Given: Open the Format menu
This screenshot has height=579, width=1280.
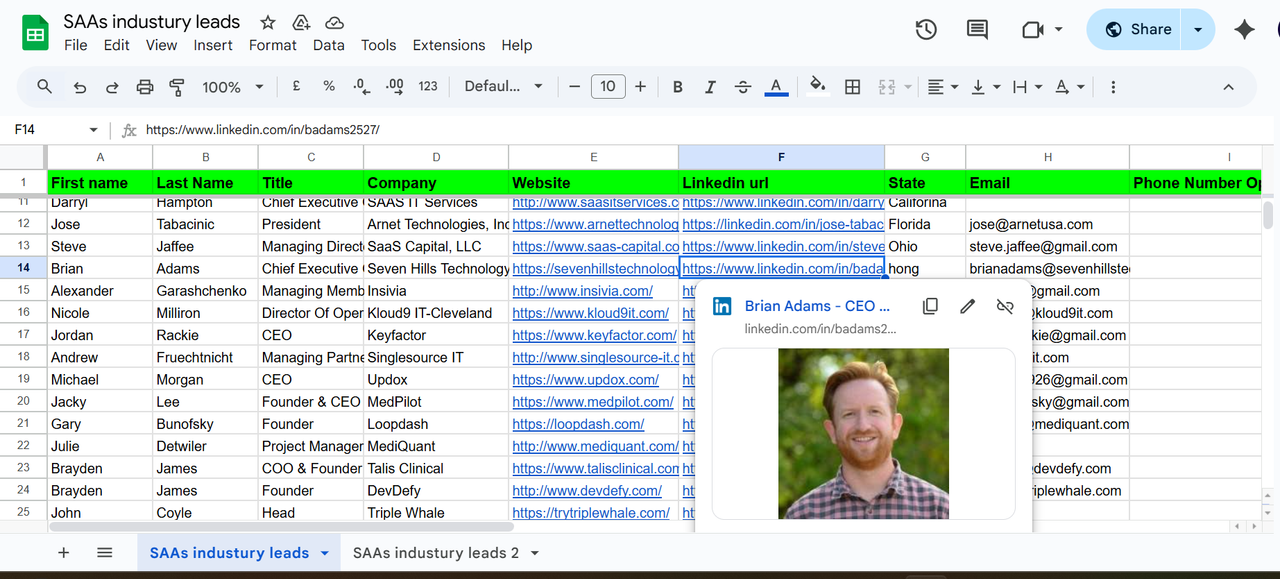Looking at the screenshot, I should coord(273,45).
